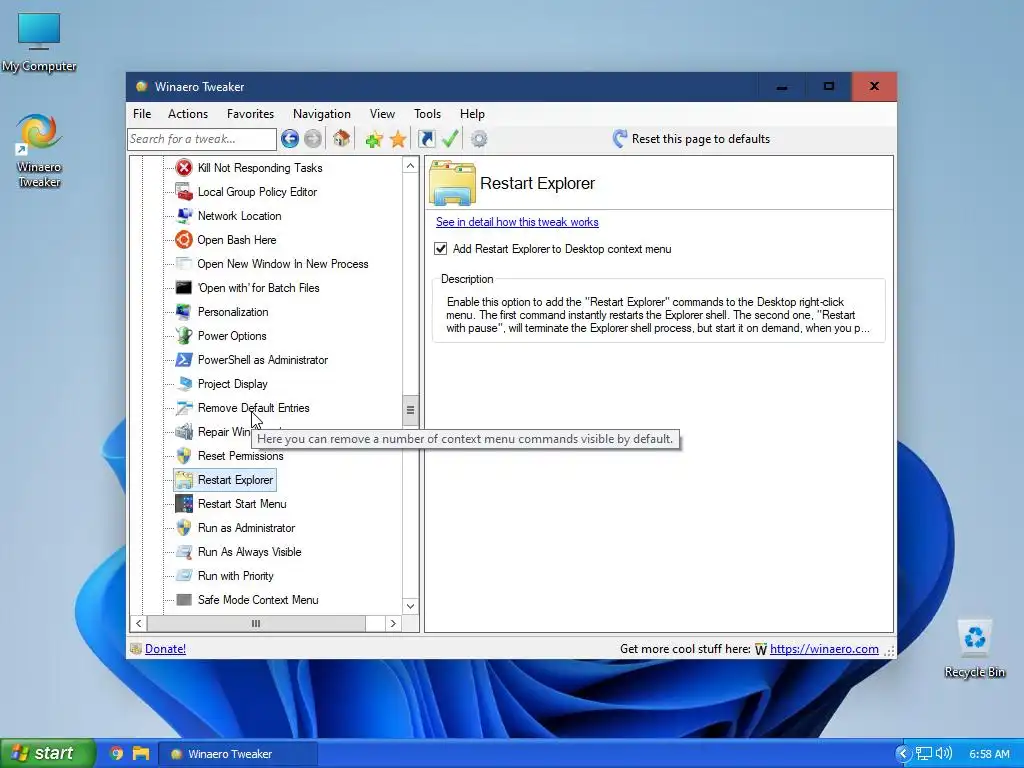
Task: Open the Navigation menu
Action: pyautogui.click(x=321, y=114)
